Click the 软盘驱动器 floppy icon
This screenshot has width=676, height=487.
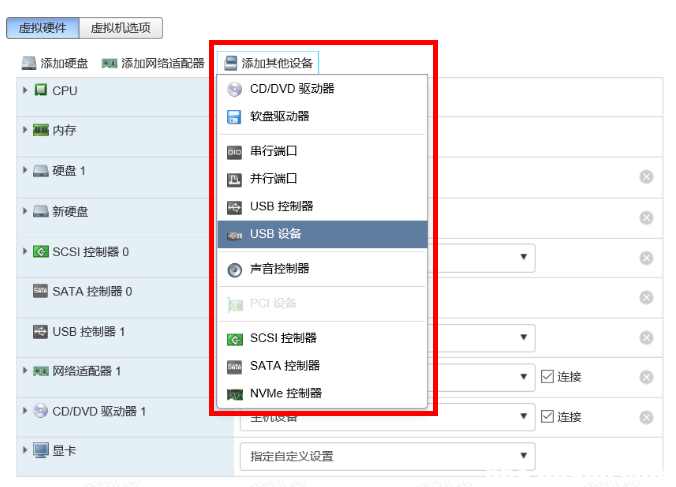[x=235, y=117]
